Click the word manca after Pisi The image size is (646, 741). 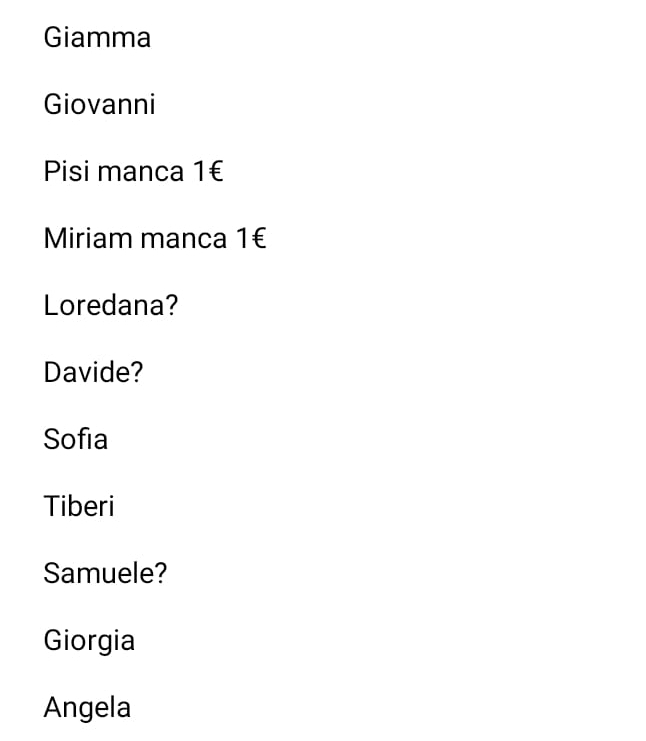141,172
